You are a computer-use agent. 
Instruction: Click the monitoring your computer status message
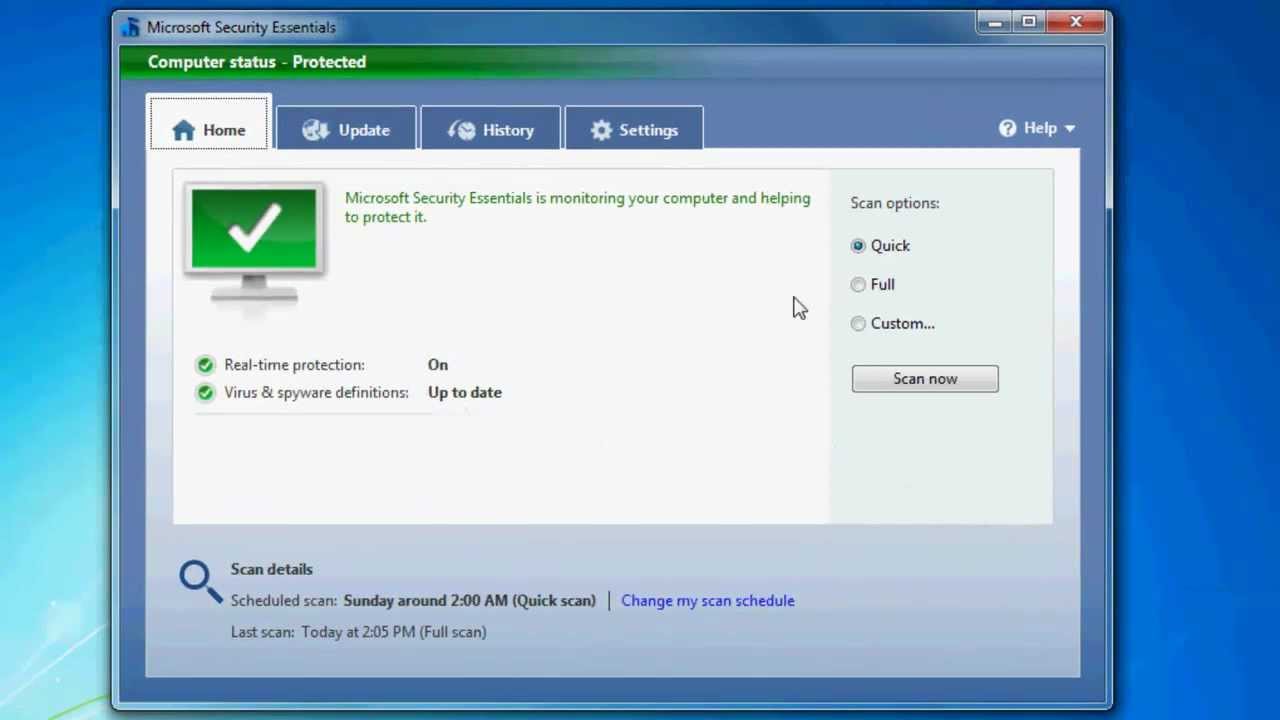tap(578, 207)
